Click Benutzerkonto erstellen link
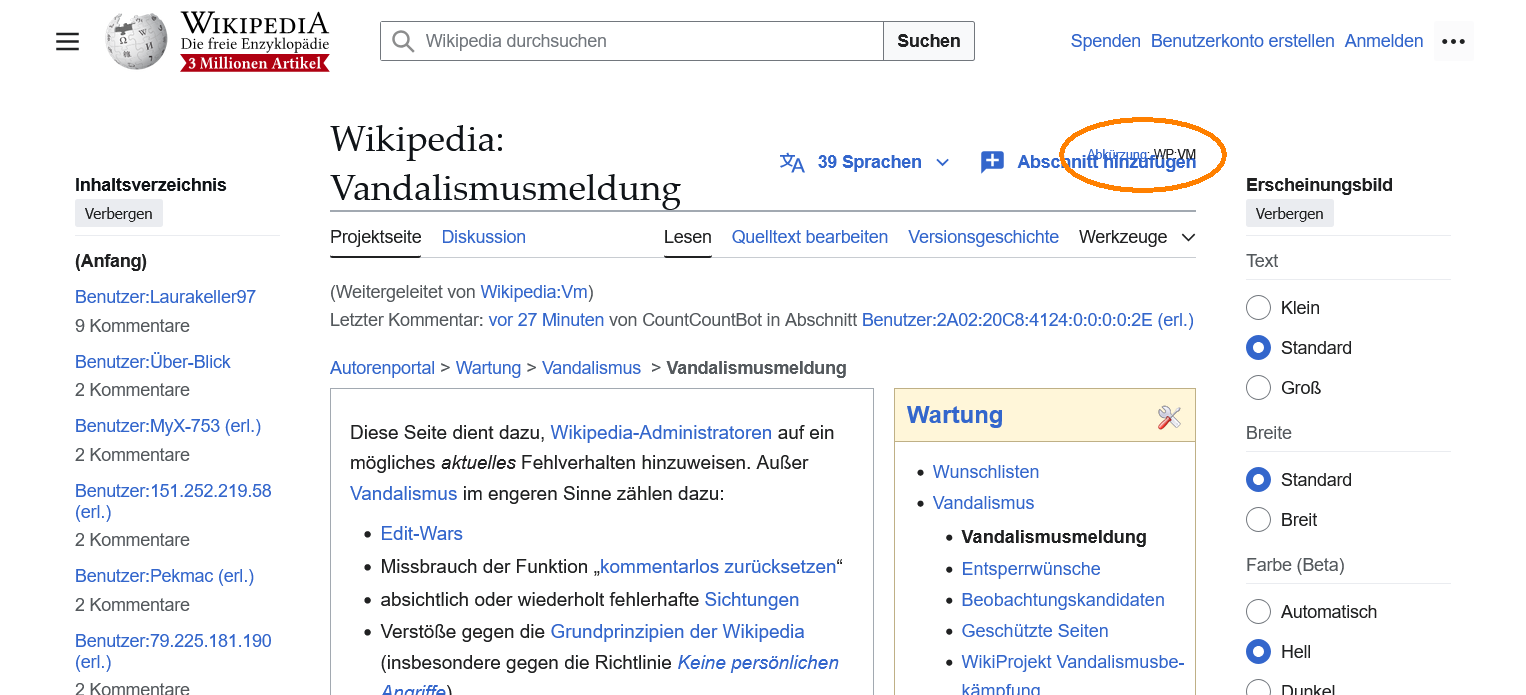Screen dimensions: 1526x695 [1243, 41]
